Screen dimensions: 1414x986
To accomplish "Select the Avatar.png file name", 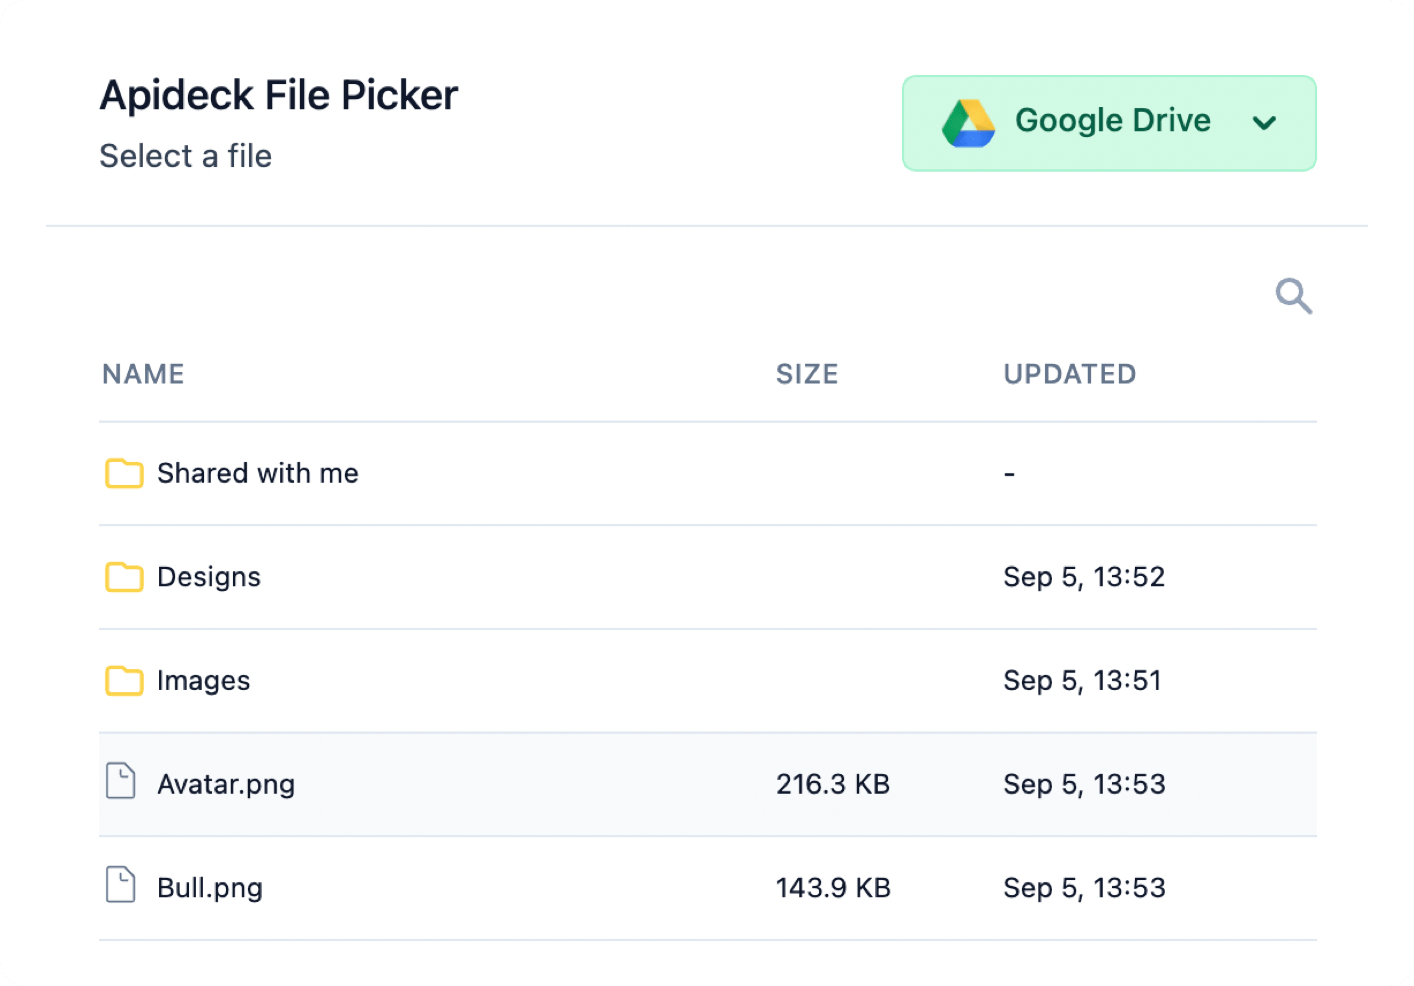I will 226,784.
